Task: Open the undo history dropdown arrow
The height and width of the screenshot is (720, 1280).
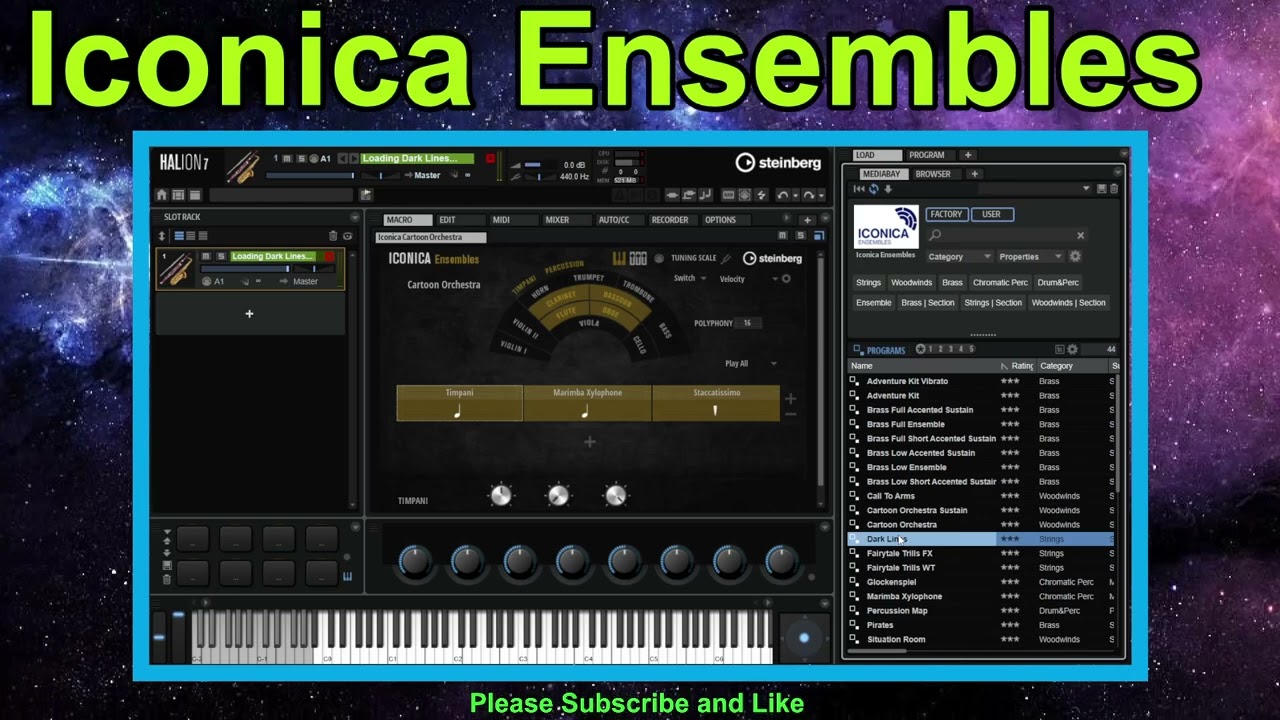Action: tap(796, 195)
